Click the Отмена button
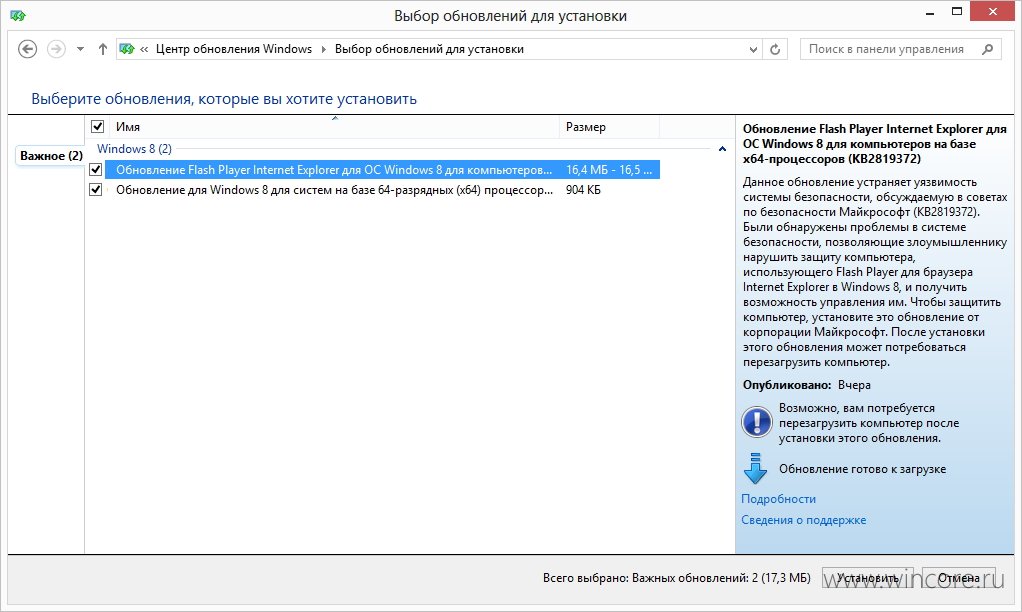Screen dimensions: 1022x612 coord(959,578)
